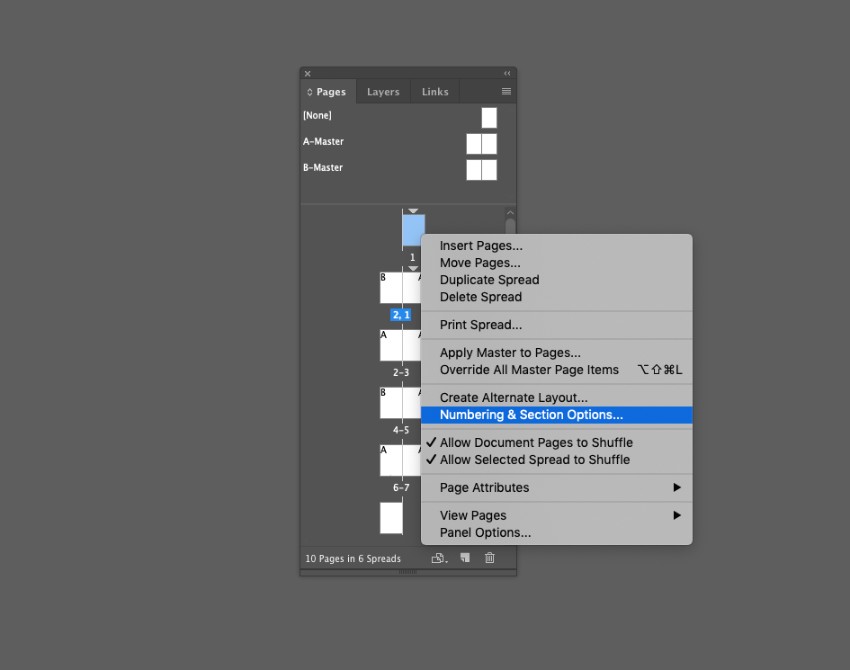Toggle Allow Document Pages to Shuffle

pos(556,442)
